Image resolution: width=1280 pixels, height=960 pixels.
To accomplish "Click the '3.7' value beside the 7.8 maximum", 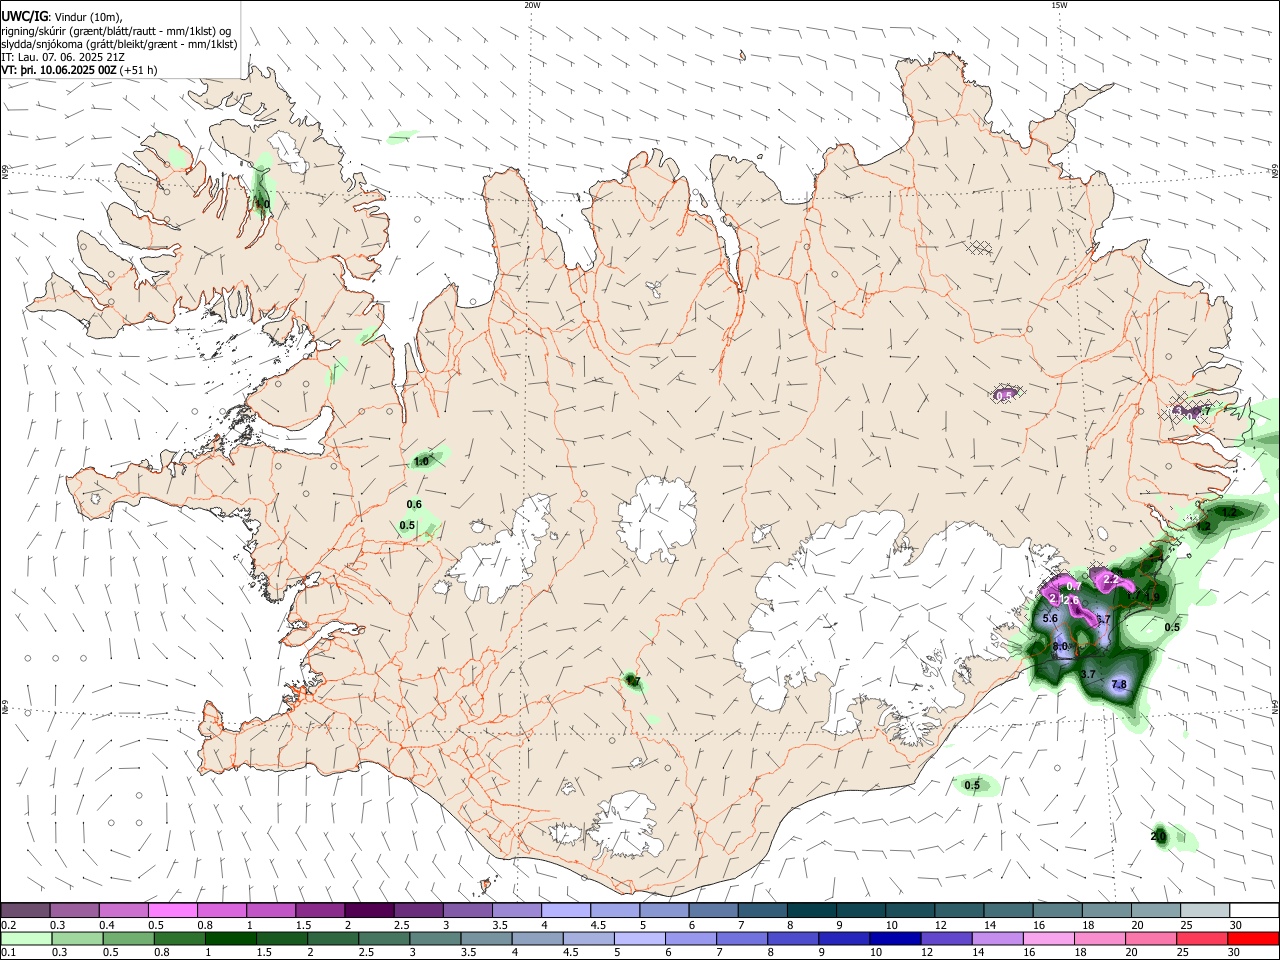I will point(1089,675).
